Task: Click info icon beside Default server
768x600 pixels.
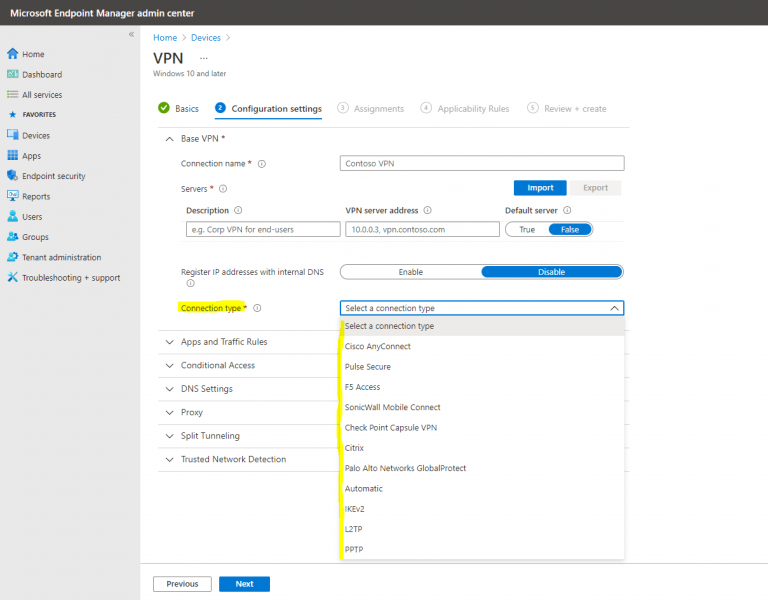Action: (567, 210)
